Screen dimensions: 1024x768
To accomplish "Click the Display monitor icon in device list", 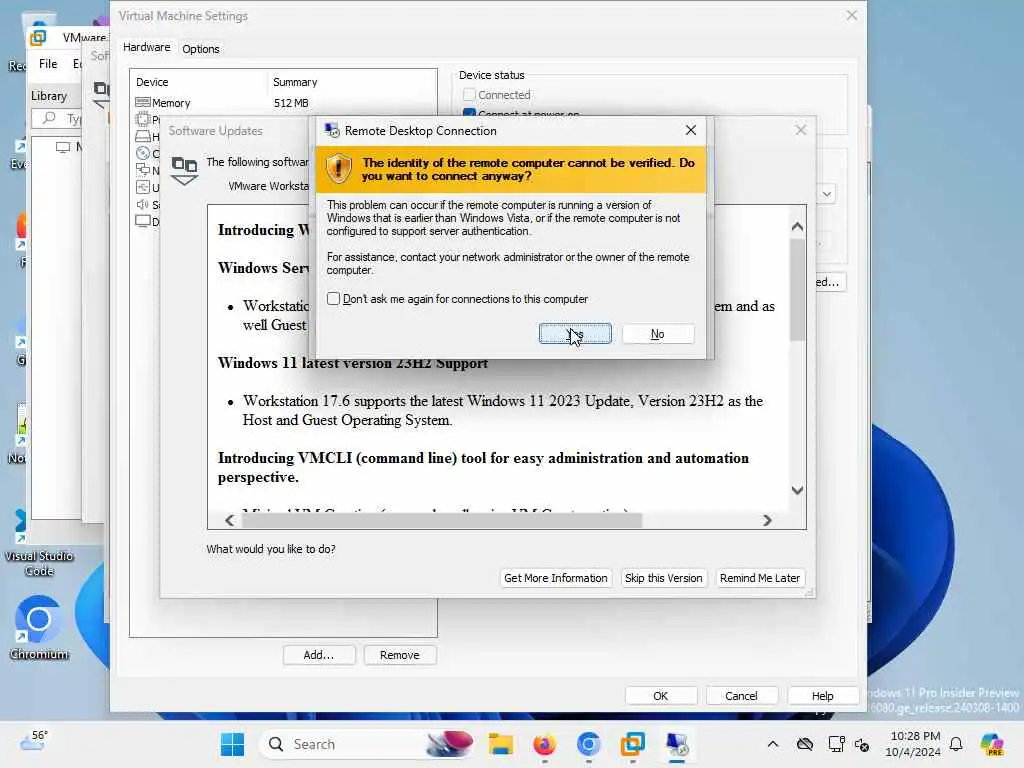I will pos(142,221).
